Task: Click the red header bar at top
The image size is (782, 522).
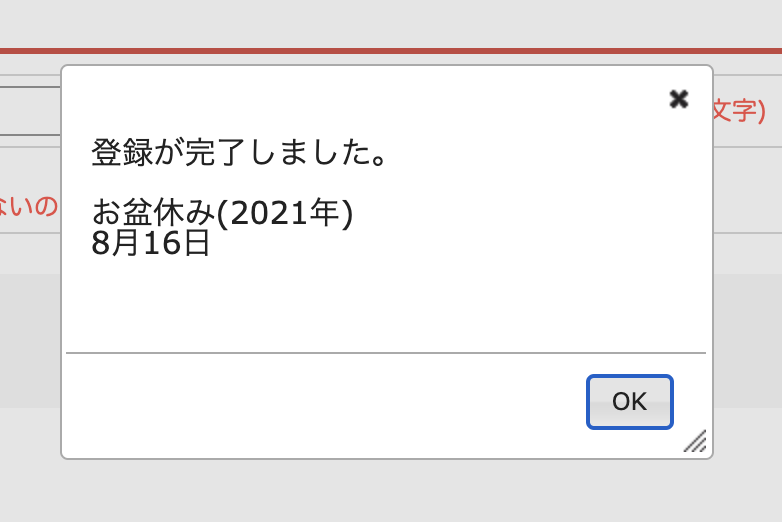Action: (390, 50)
